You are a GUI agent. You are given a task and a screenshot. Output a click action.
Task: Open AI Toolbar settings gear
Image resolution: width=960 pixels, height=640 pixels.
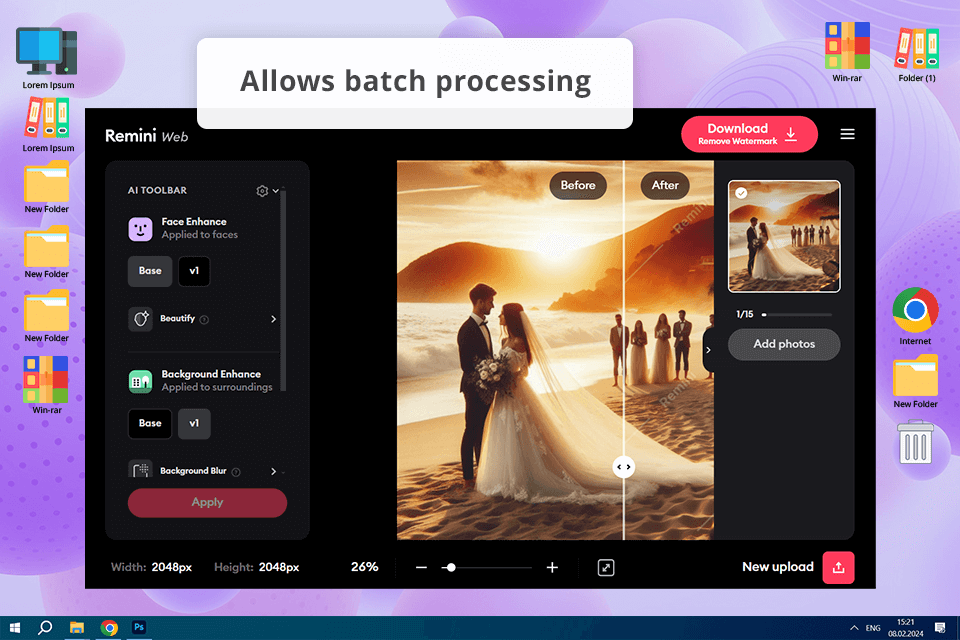(262, 190)
